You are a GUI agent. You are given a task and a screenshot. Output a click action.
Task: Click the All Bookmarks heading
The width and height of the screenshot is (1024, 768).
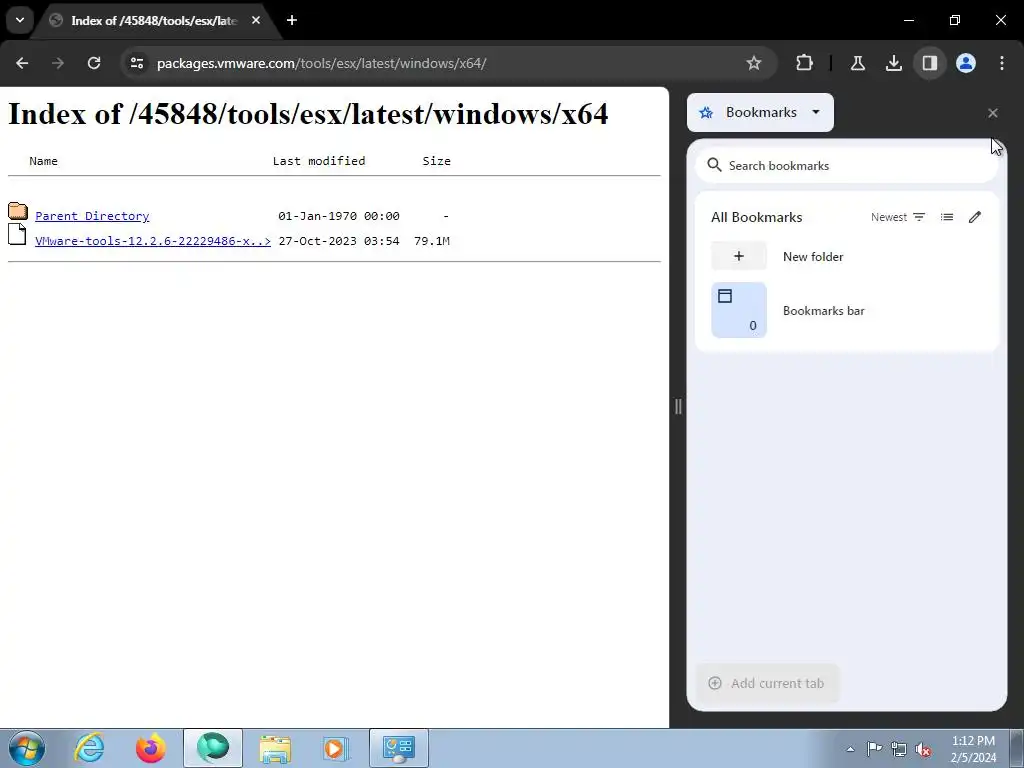[x=756, y=217]
